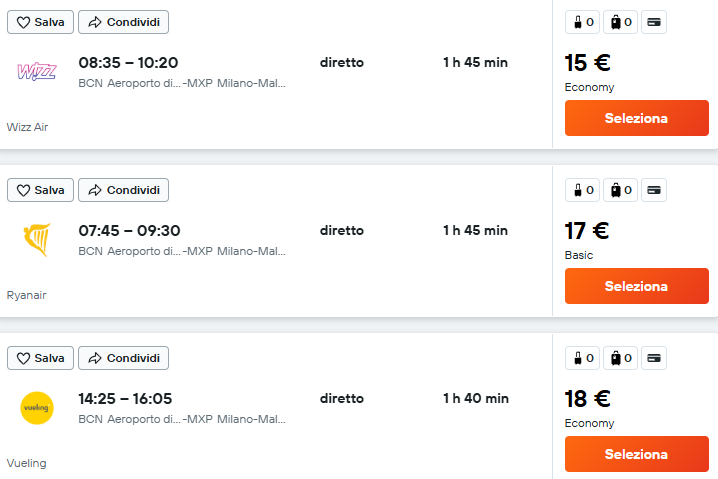The image size is (718, 479).
Task: Open the Vueling 14:25 – 16:05 flight details
Action: coord(125,398)
